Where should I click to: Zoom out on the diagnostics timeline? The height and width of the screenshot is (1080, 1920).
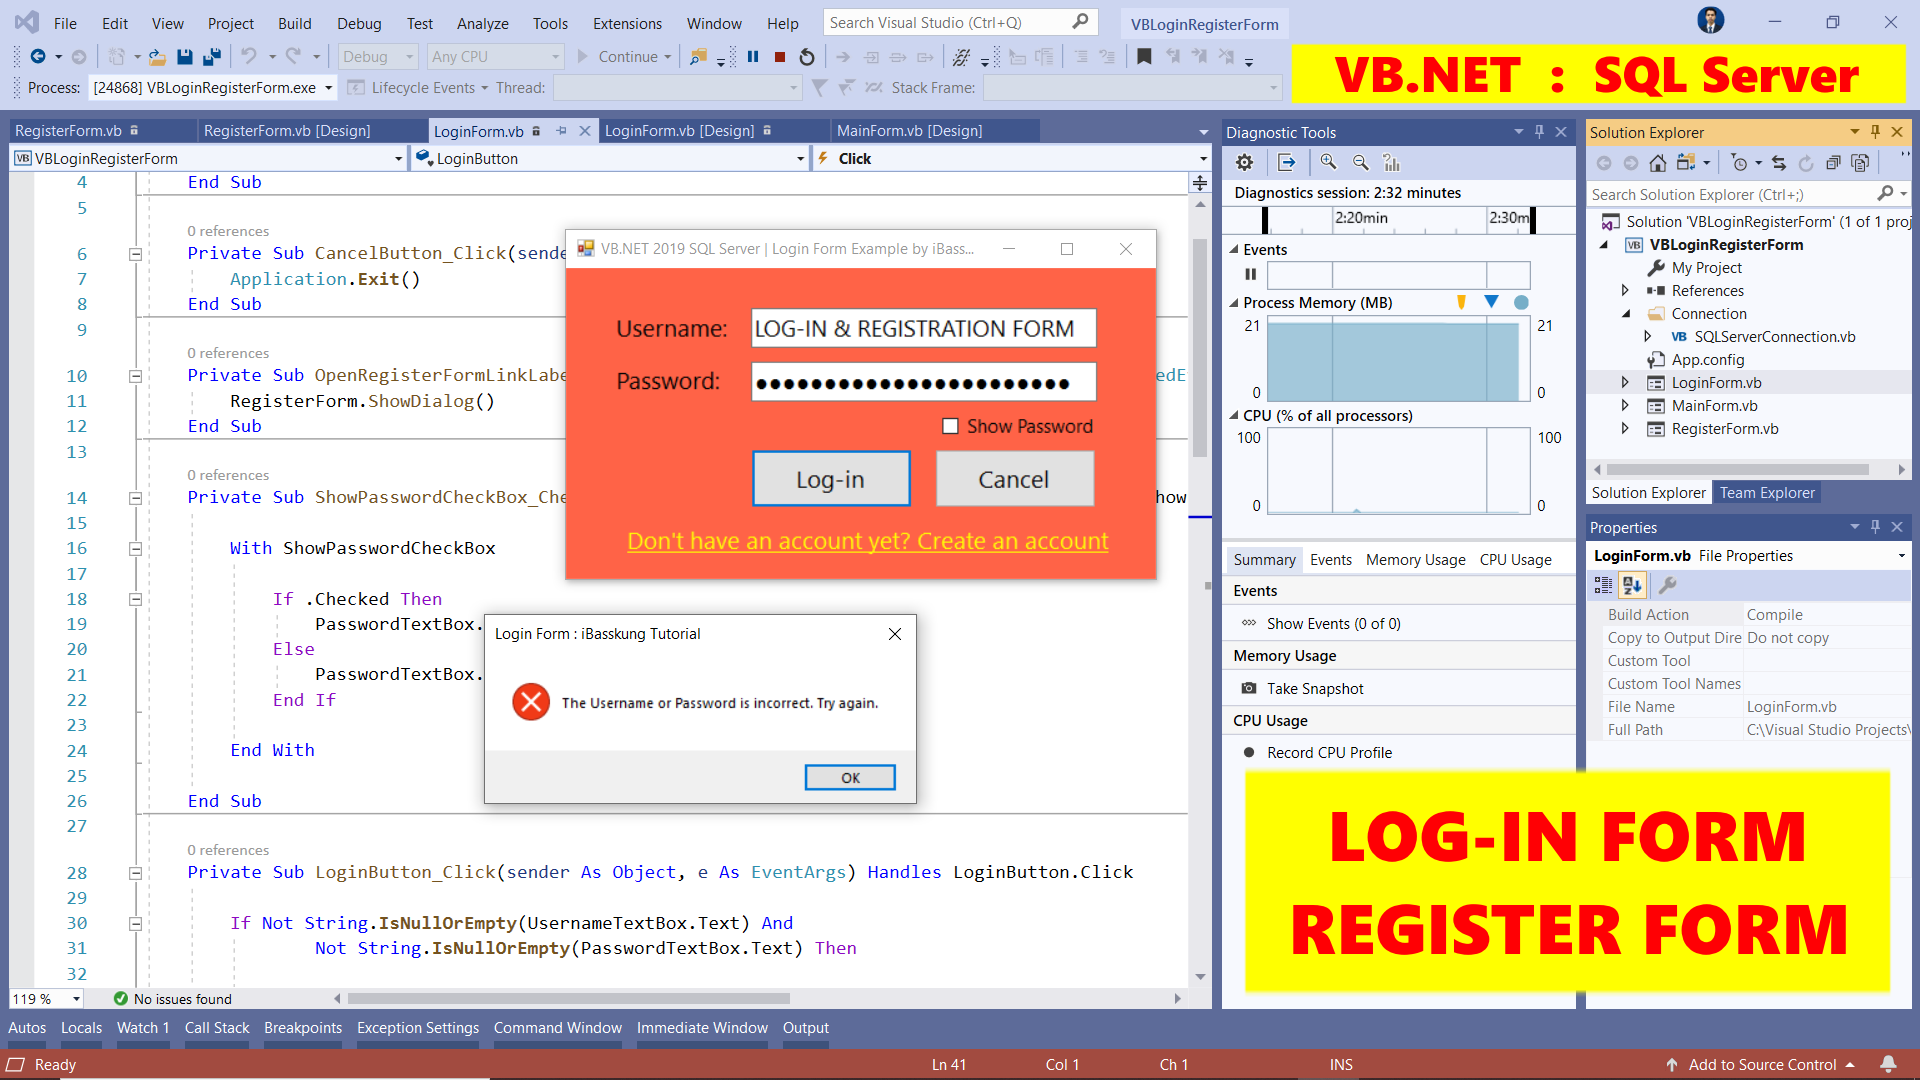pos(1360,162)
